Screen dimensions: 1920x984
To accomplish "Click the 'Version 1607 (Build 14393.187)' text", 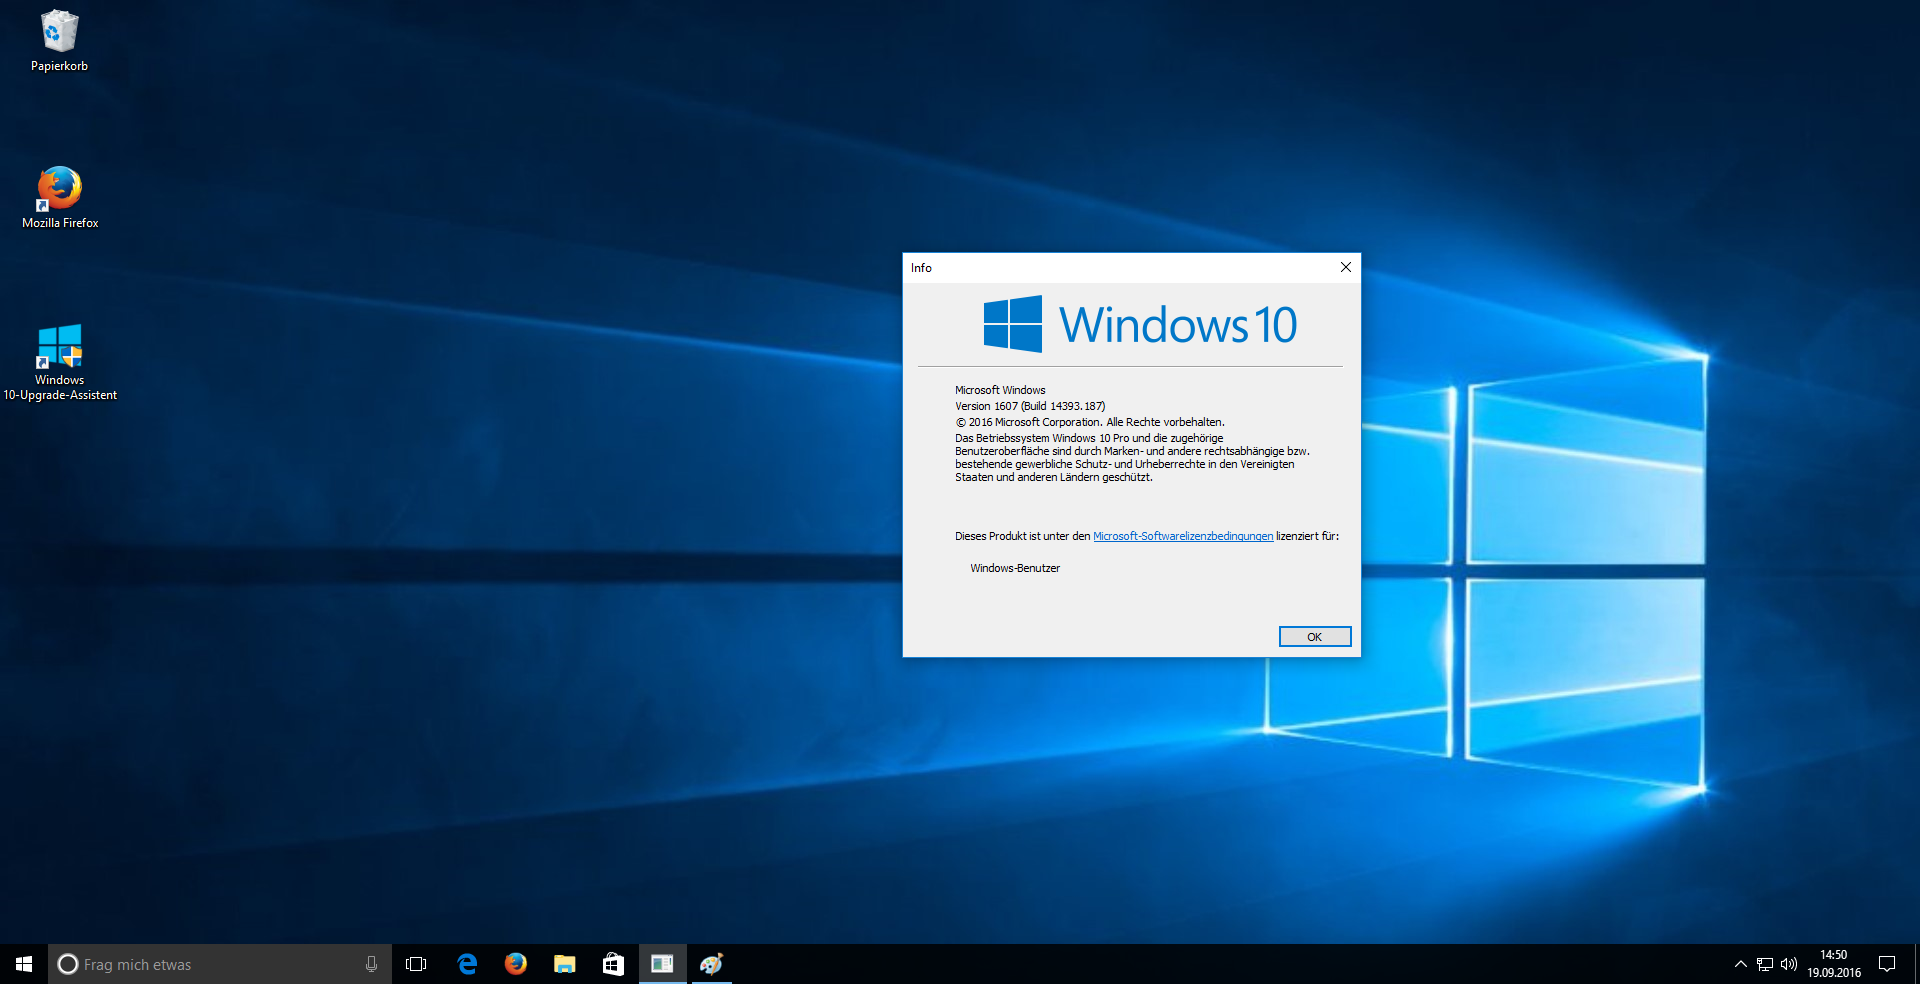I will coord(1030,406).
